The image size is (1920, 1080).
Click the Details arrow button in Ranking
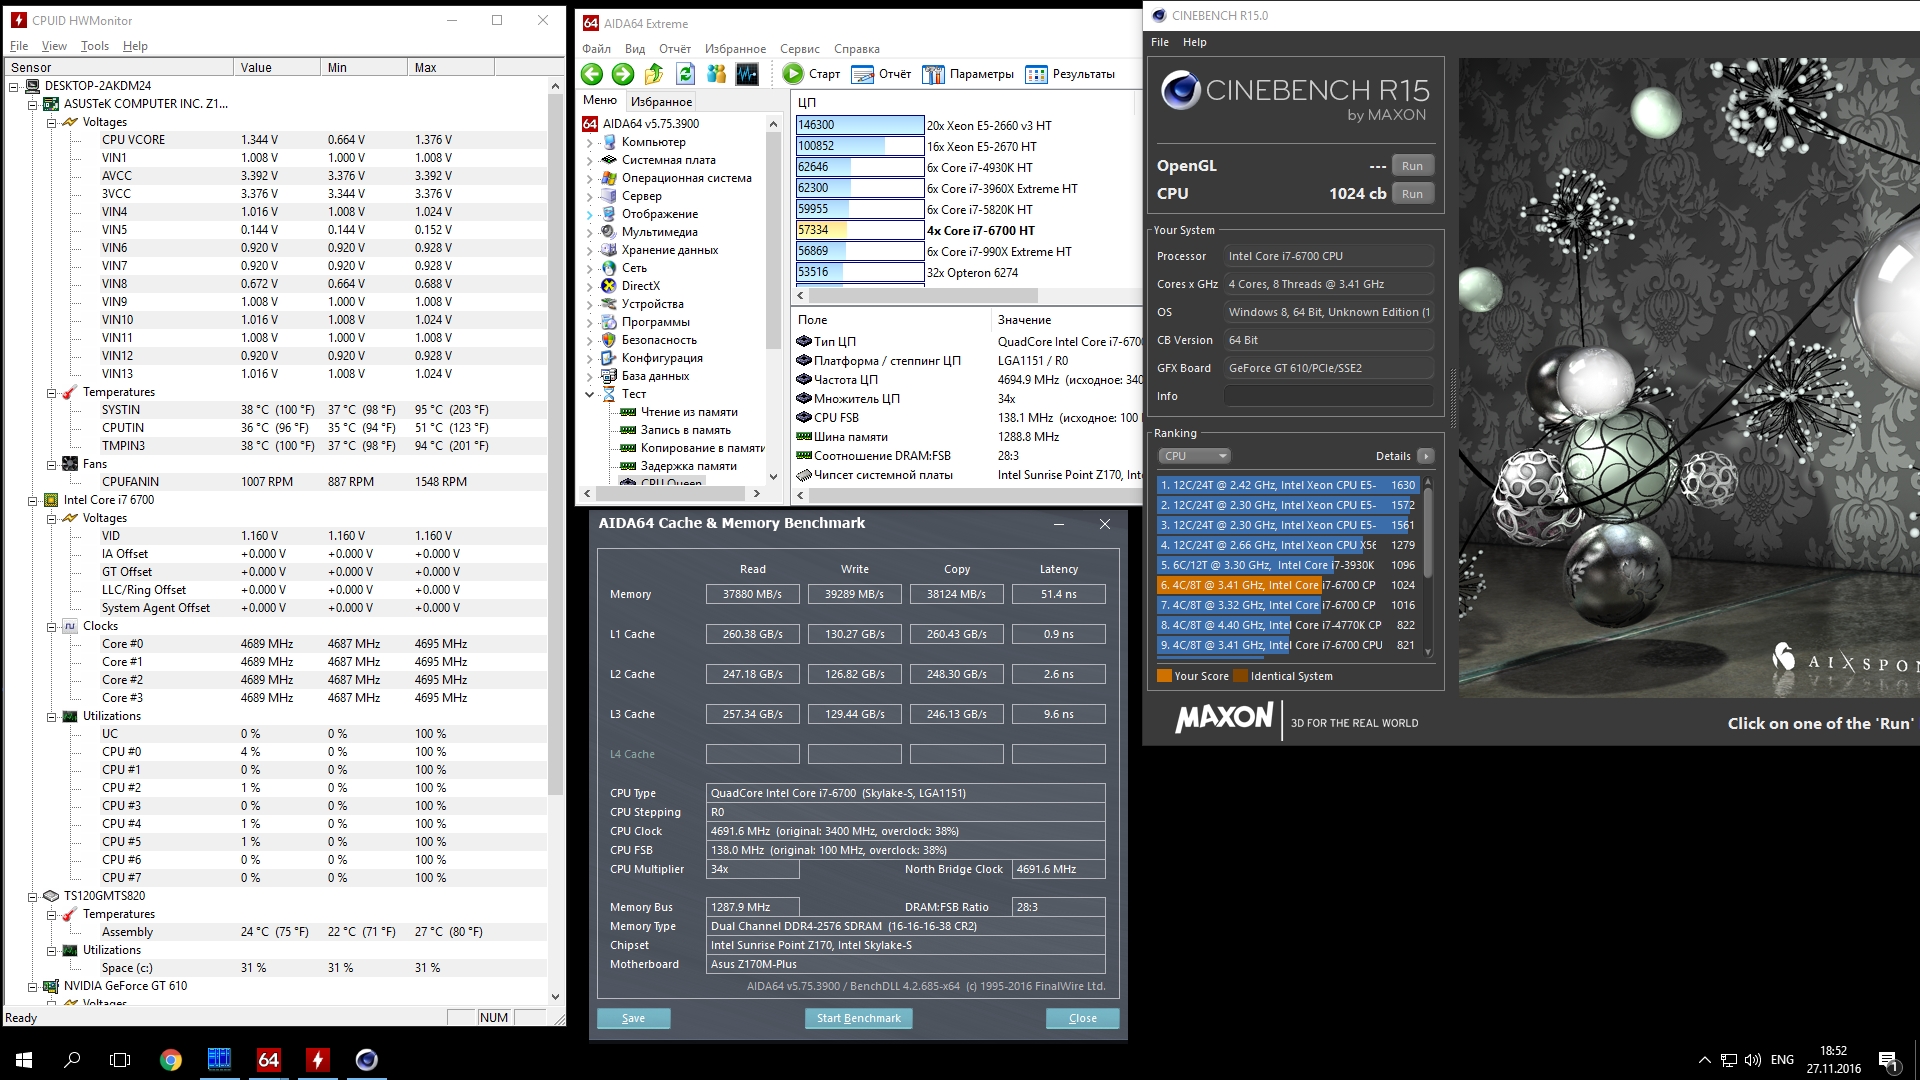[x=1425, y=456]
